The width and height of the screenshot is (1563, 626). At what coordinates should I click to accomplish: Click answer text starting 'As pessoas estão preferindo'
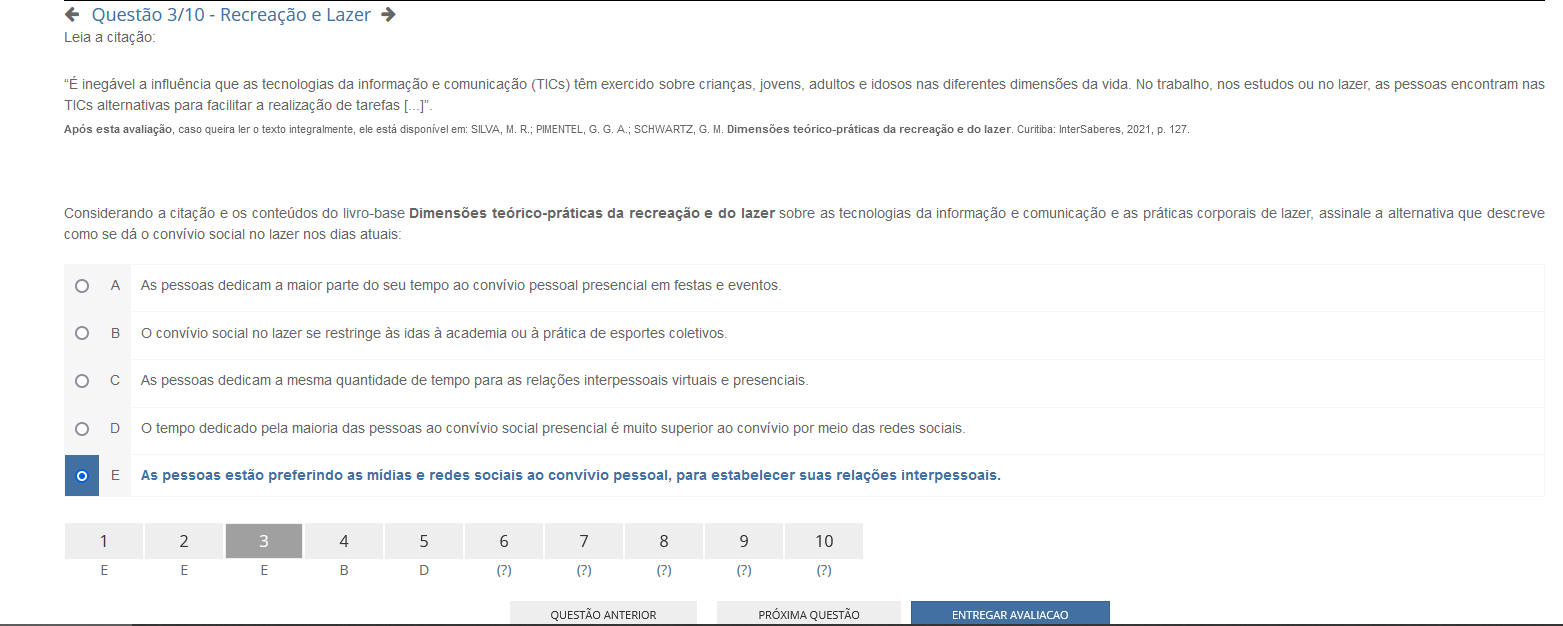tap(570, 476)
